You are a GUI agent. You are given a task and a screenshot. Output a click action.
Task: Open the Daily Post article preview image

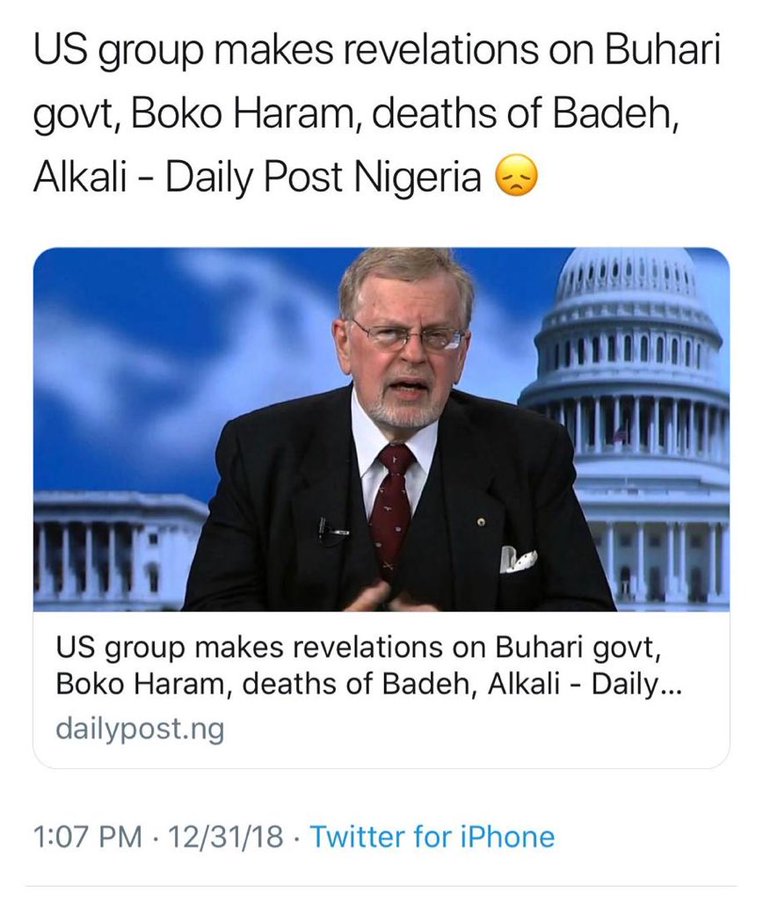[381, 428]
